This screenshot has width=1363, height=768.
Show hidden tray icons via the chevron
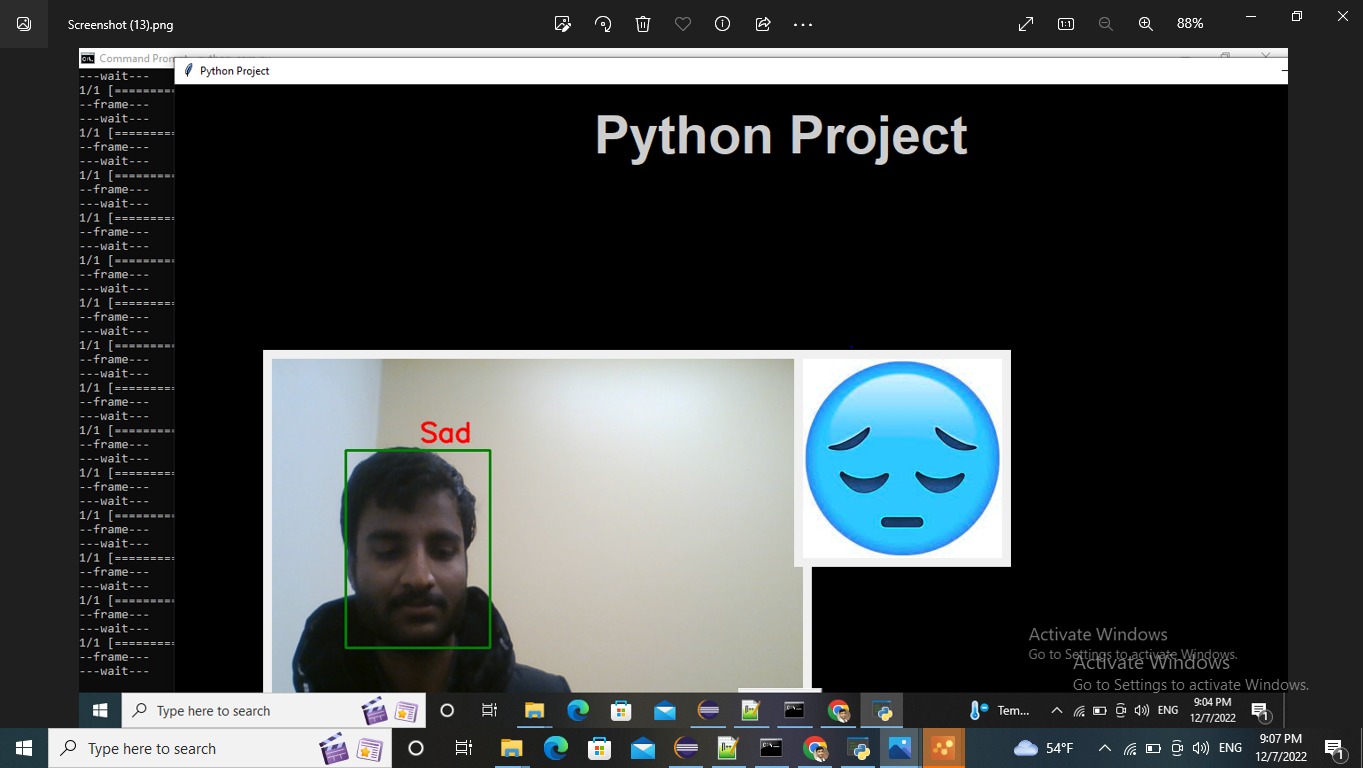1104,748
